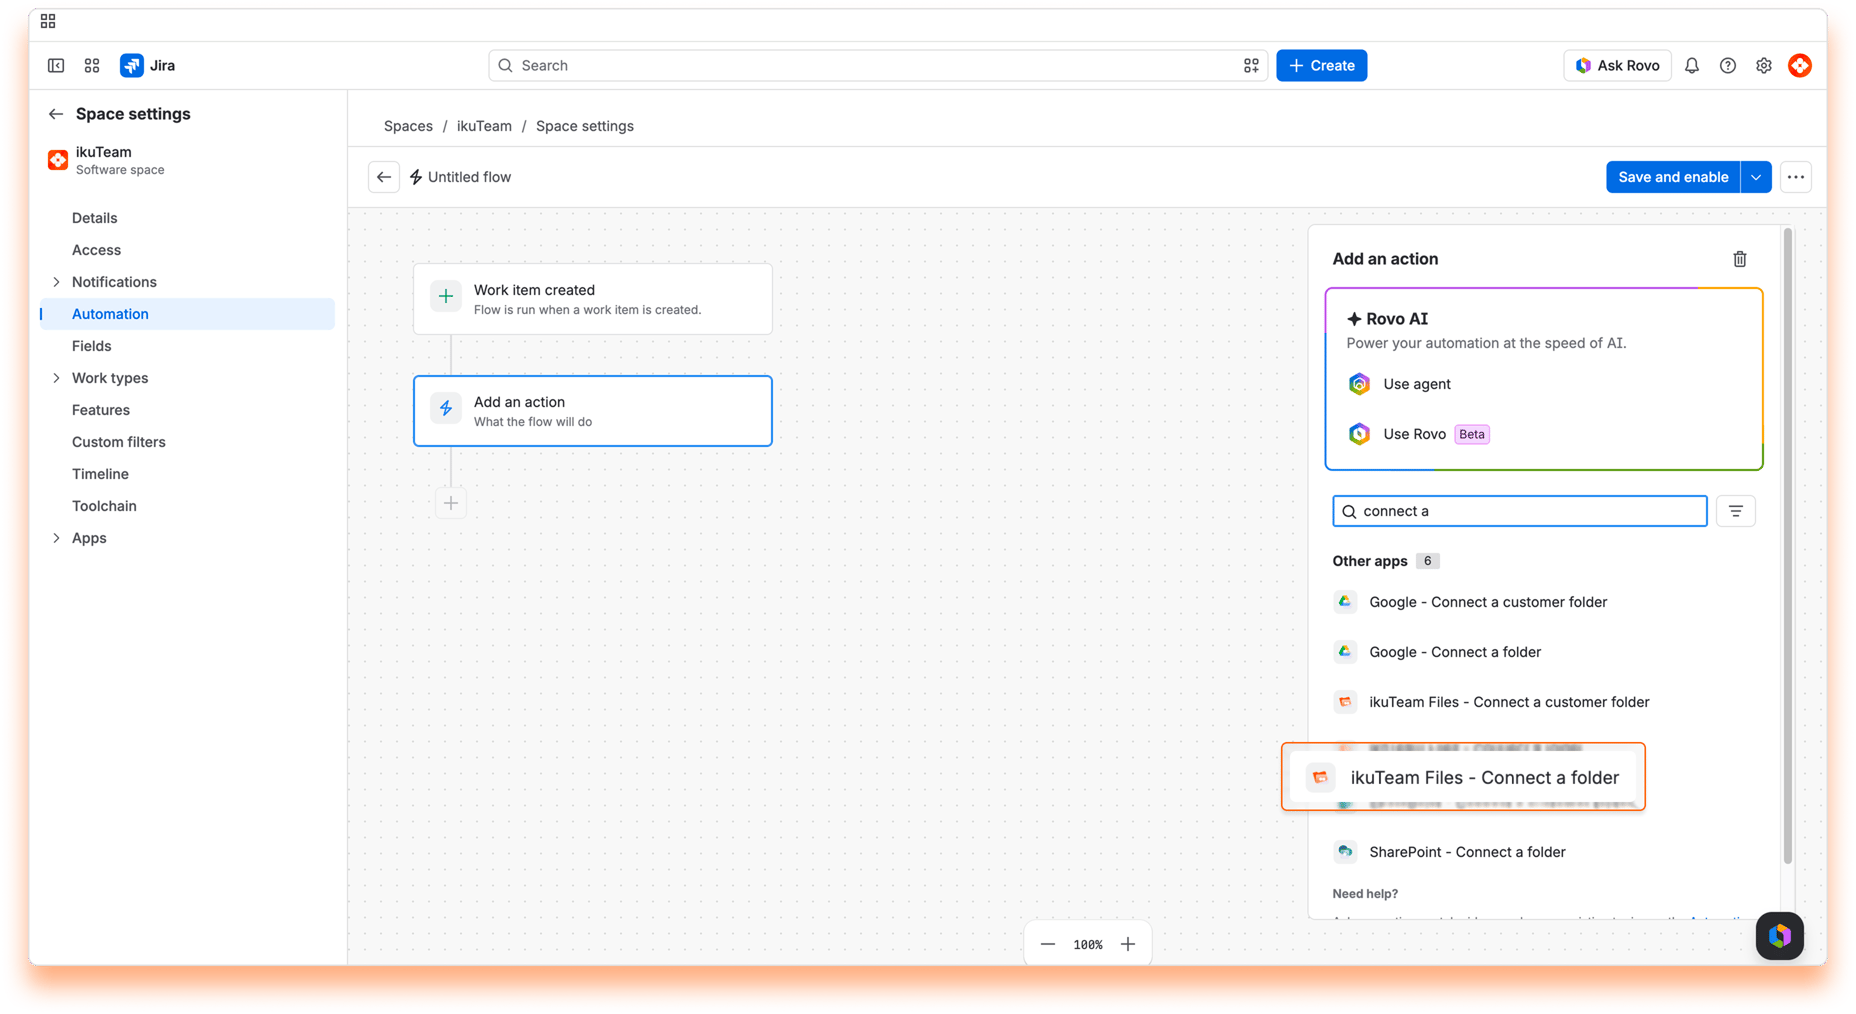The image size is (1856, 1014).
Task: Open the more options ellipsis menu
Action: click(x=1796, y=177)
